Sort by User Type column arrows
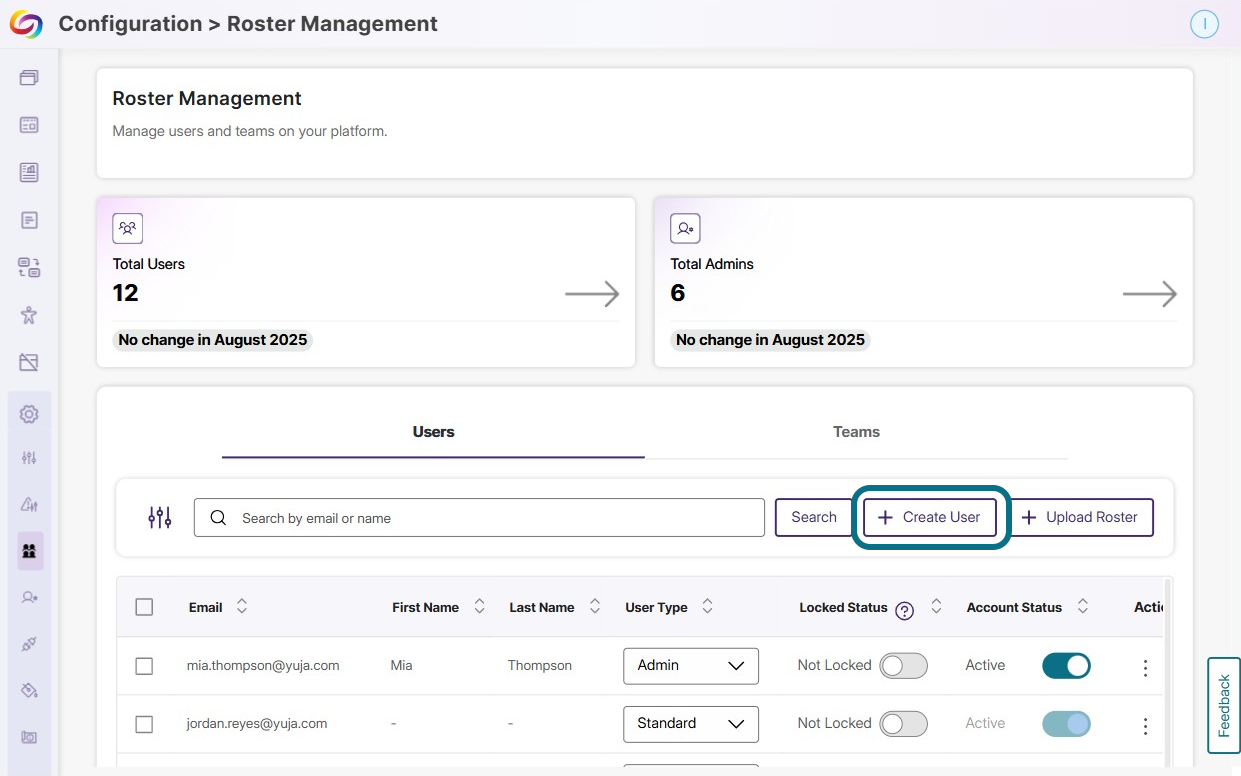1241x776 pixels. (x=707, y=607)
